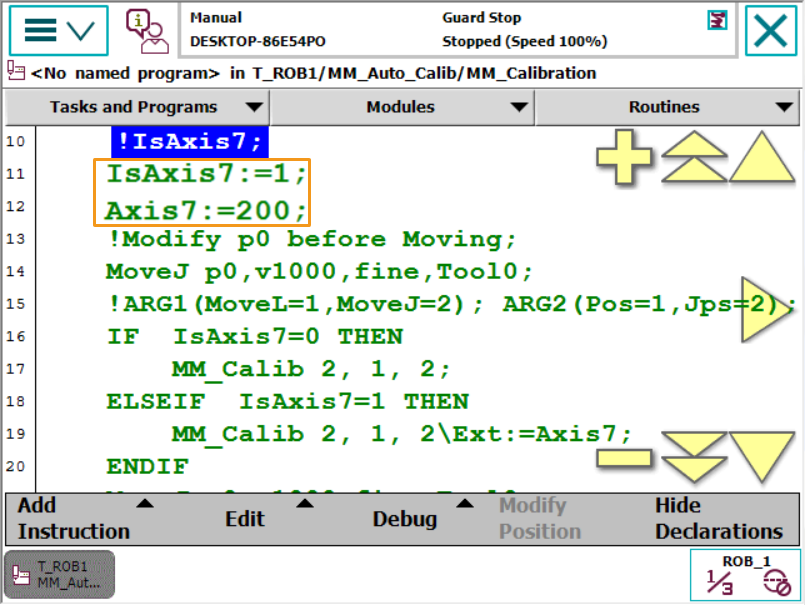Page up using double up arrow
Viewport: 805px width, 605px height.
pos(694,157)
